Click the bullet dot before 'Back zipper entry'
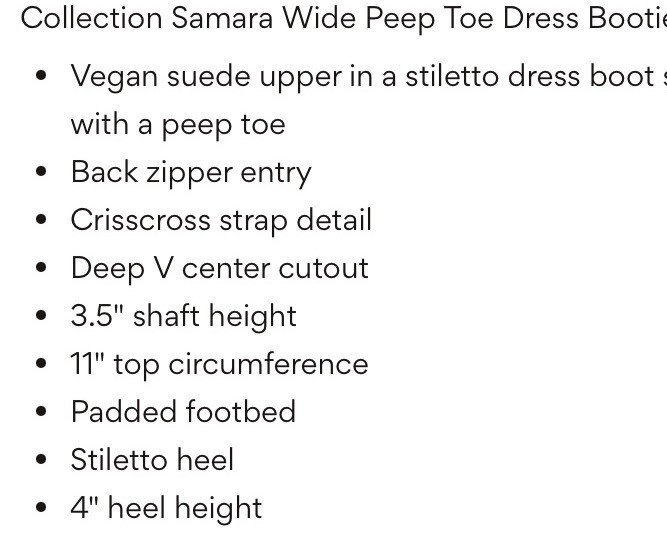Screen dimensions: 667x546 41,172
